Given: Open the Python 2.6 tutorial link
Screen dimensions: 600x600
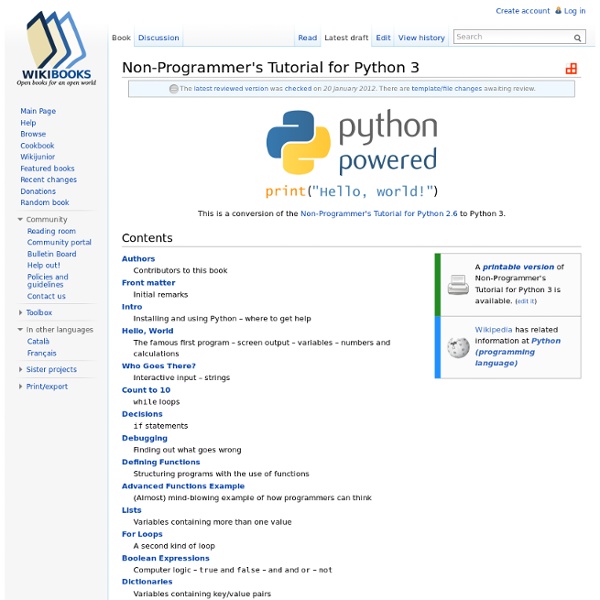Looking at the screenshot, I should (x=378, y=214).
